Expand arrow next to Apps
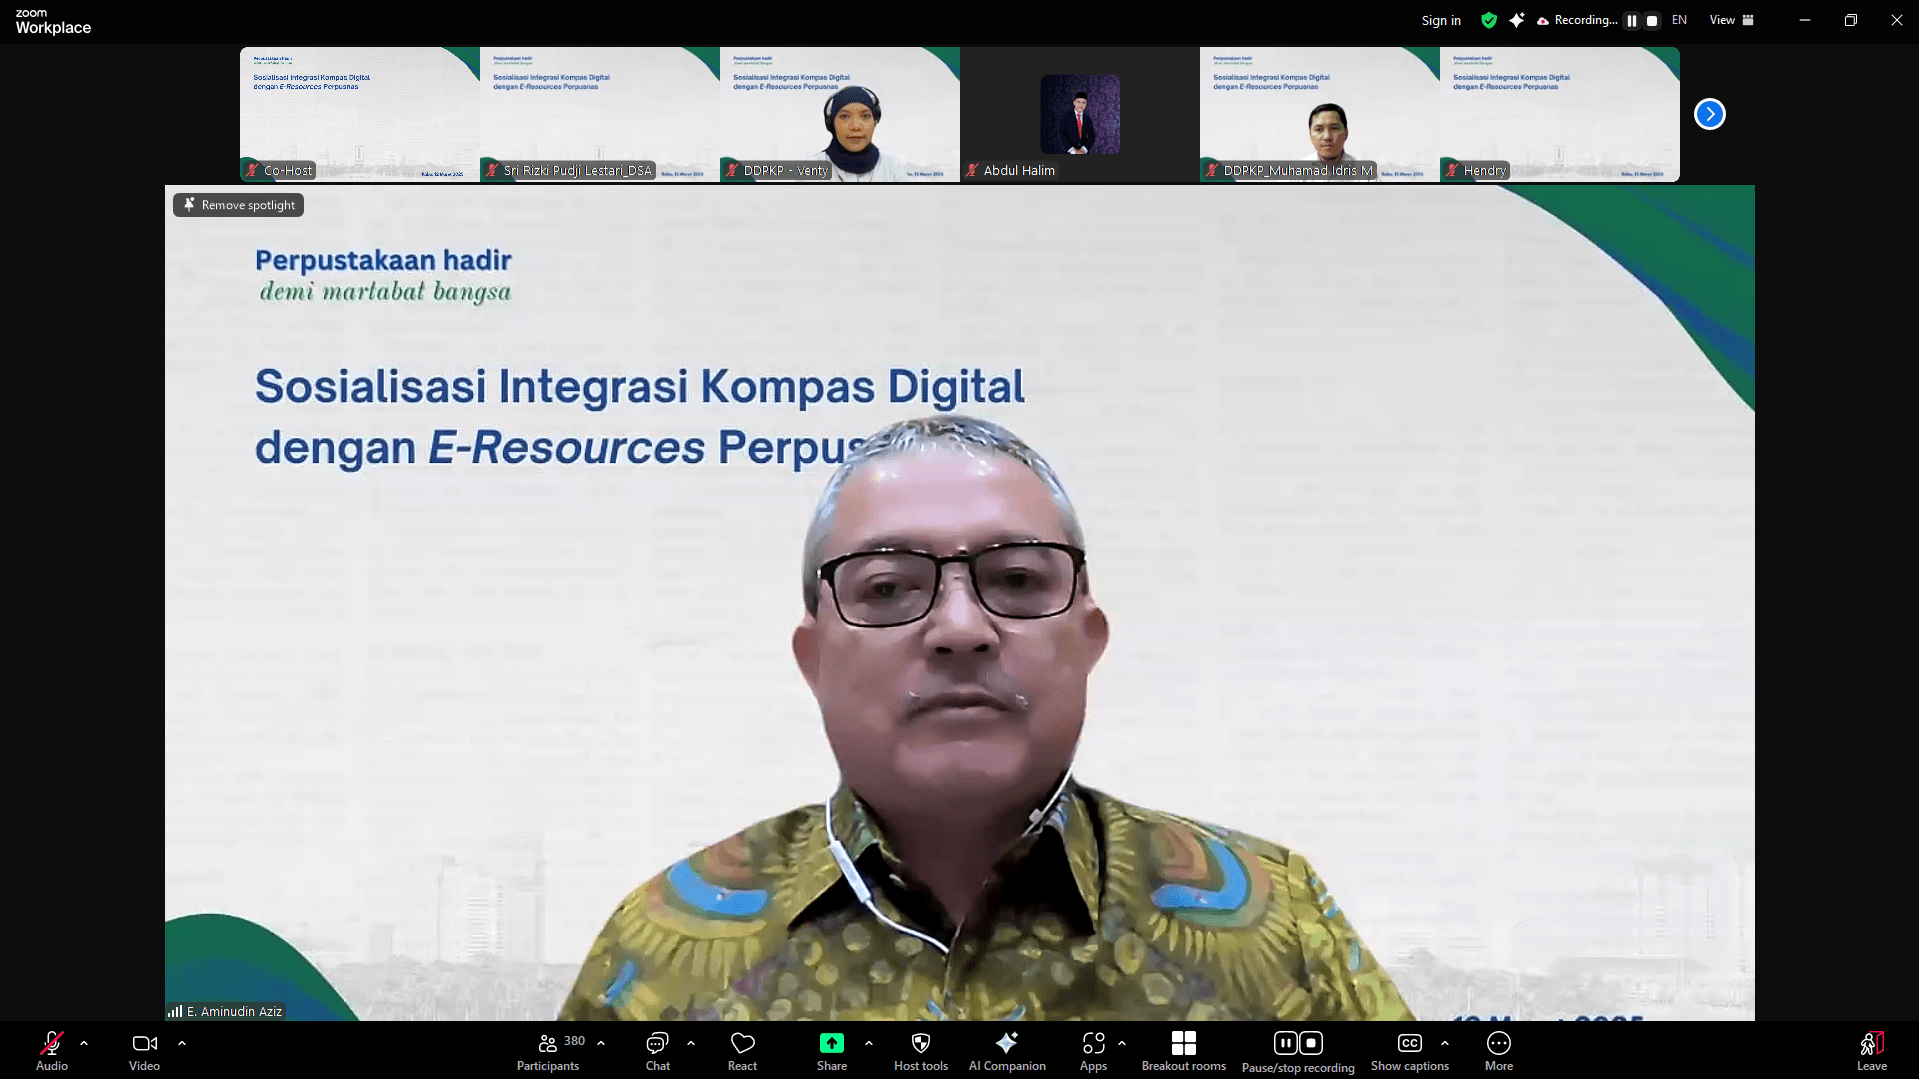This screenshot has height=1079, width=1919. pos(1122,1043)
